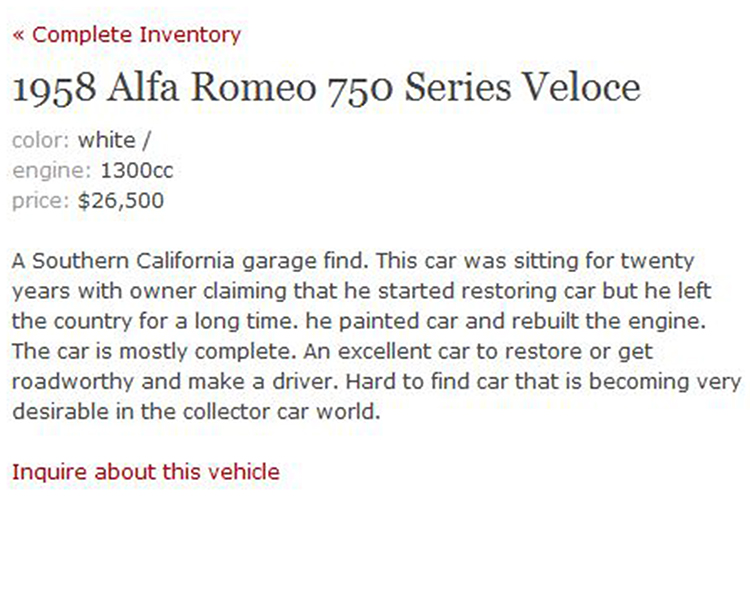Open the Complete Inventory link
The width and height of the screenshot is (750, 600).
pyautogui.click(x=127, y=35)
